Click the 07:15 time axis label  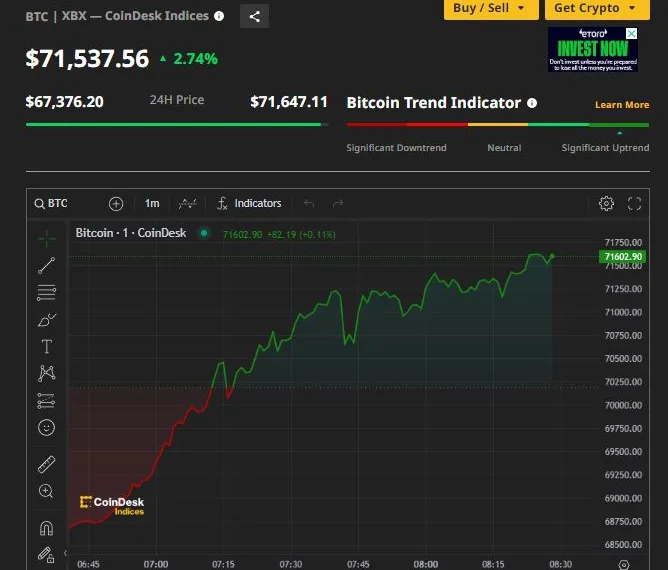223,564
